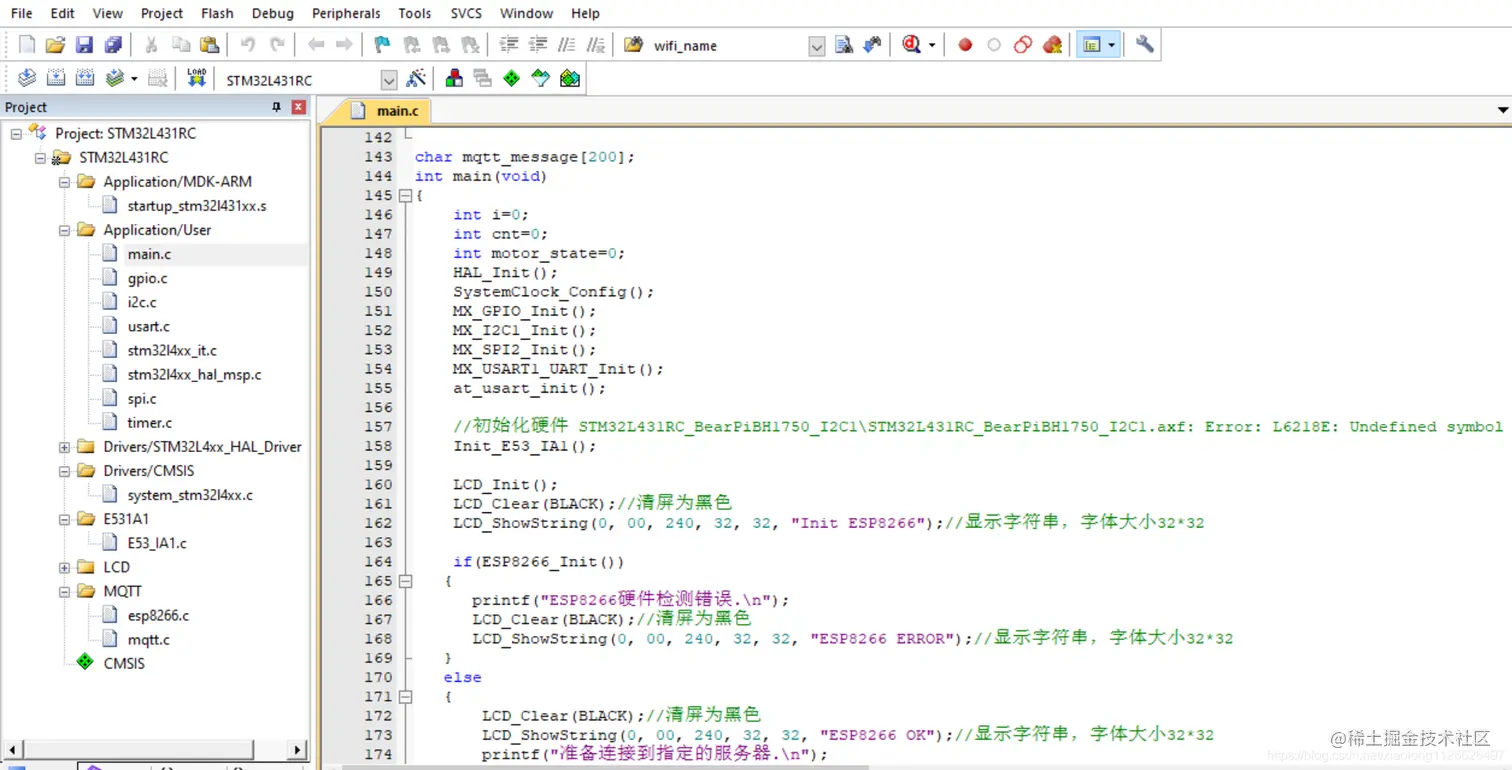Open the Project menu
The image size is (1512, 770).
(162, 13)
